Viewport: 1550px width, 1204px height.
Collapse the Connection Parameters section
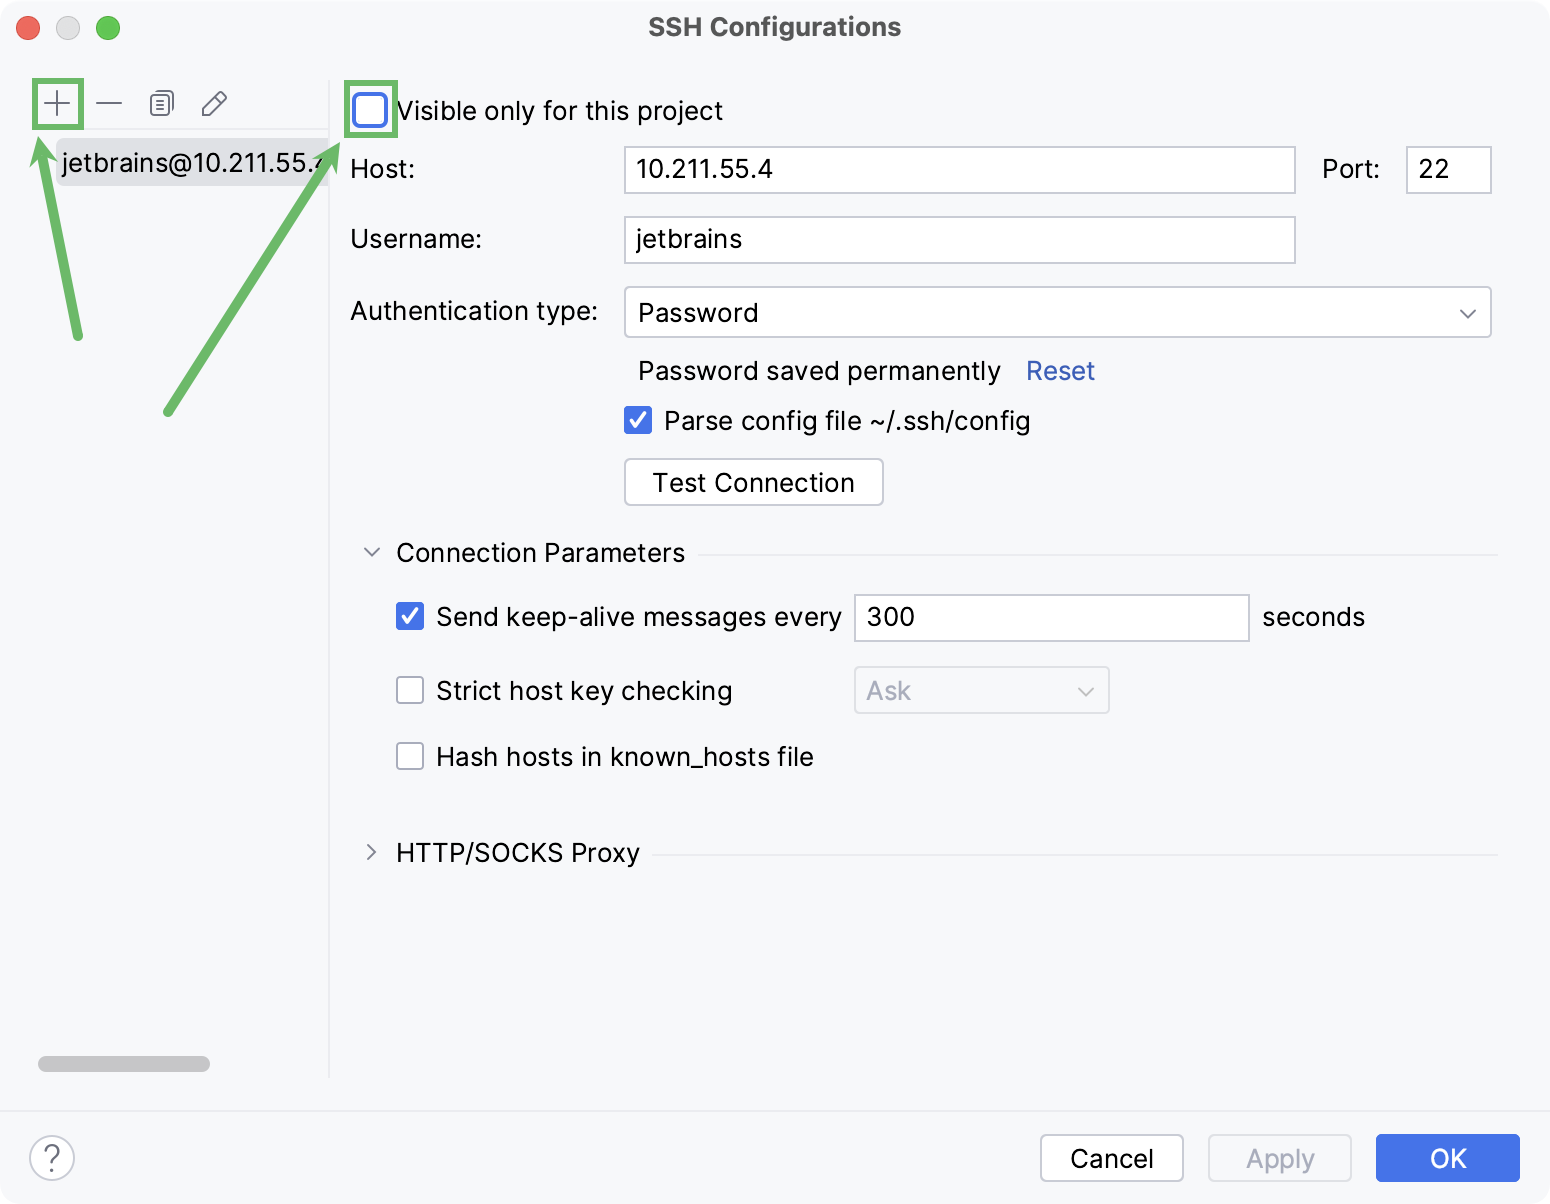point(371,551)
